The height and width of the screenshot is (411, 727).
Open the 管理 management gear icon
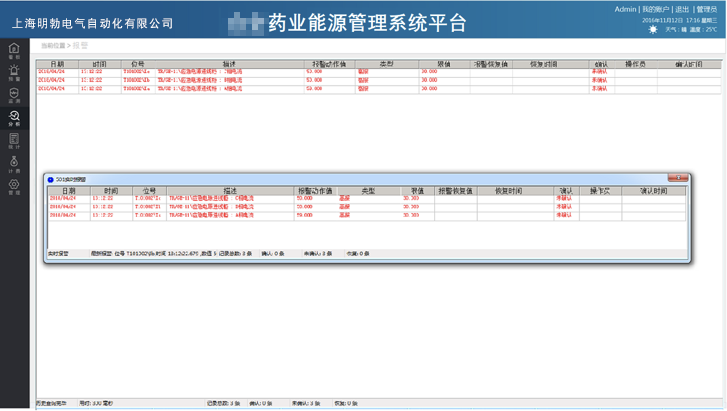14,187
